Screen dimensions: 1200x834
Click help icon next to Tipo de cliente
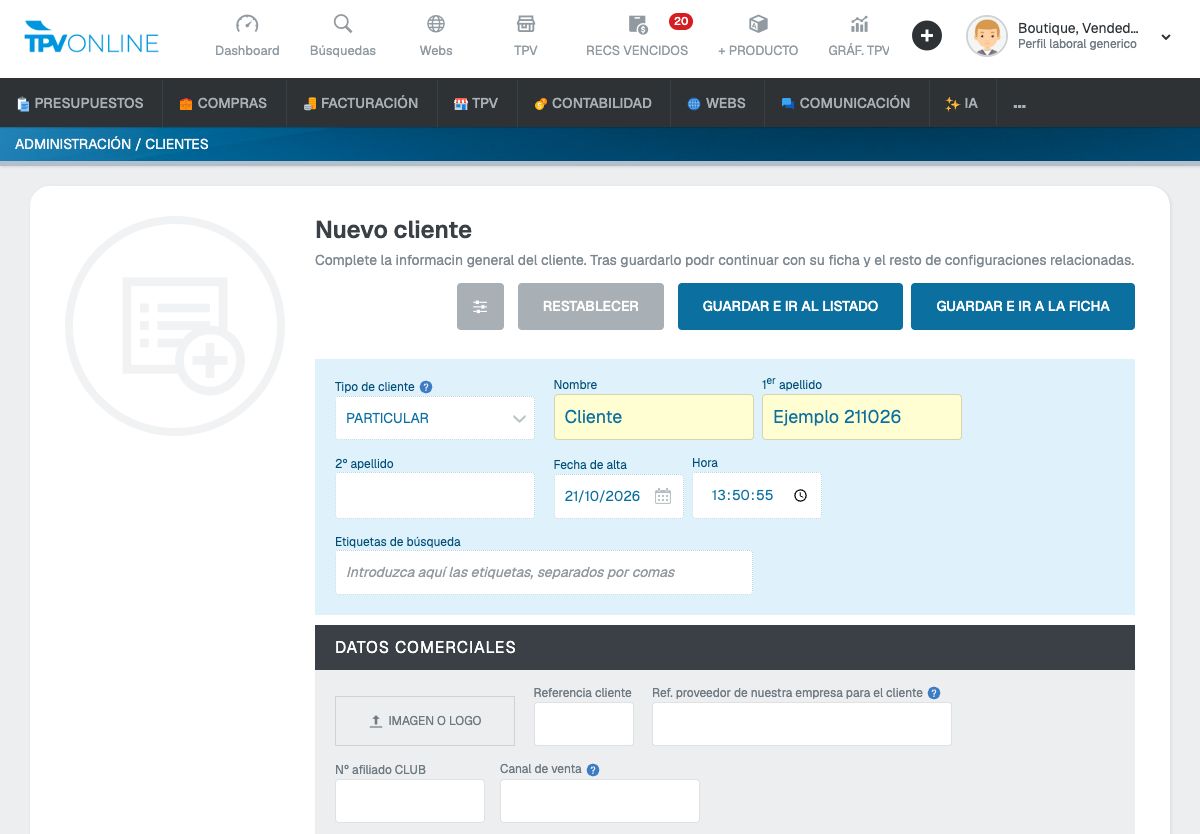click(426, 387)
